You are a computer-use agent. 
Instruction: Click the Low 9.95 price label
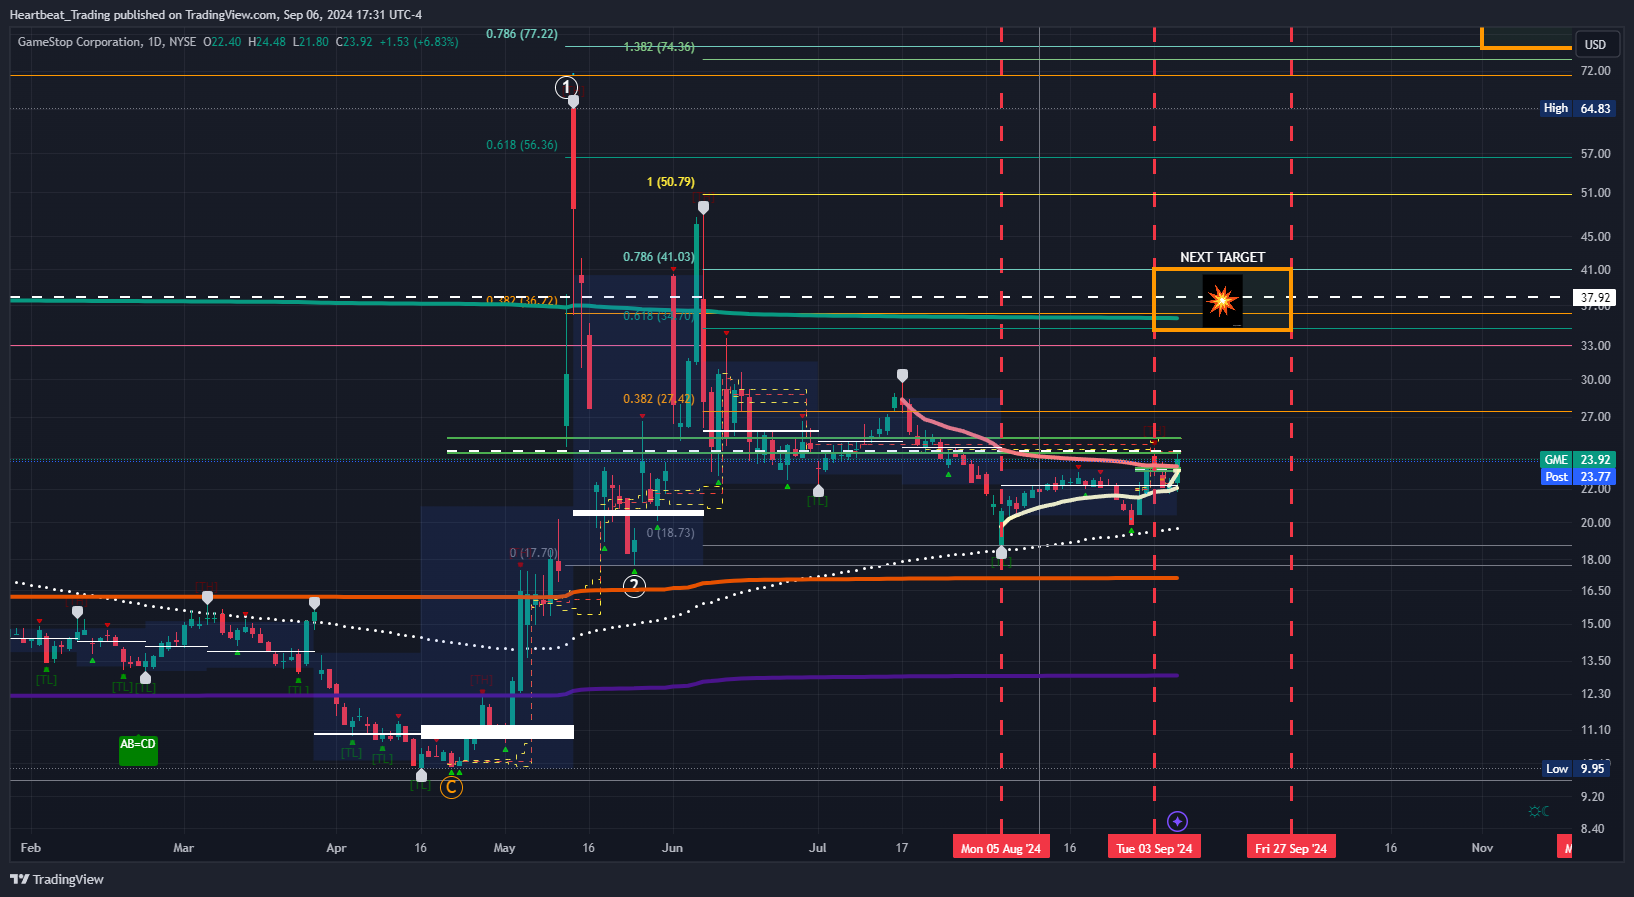(1576, 769)
